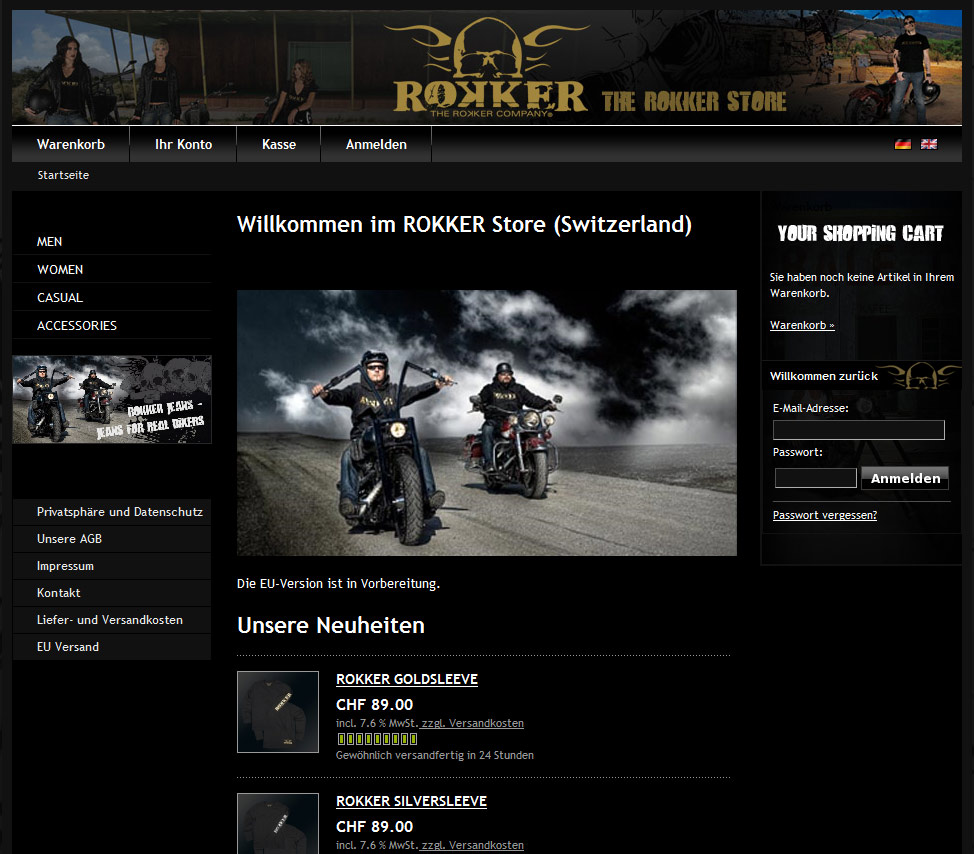Click the ROKKER skull logo in header
The height and width of the screenshot is (854, 974).
click(x=490, y=67)
